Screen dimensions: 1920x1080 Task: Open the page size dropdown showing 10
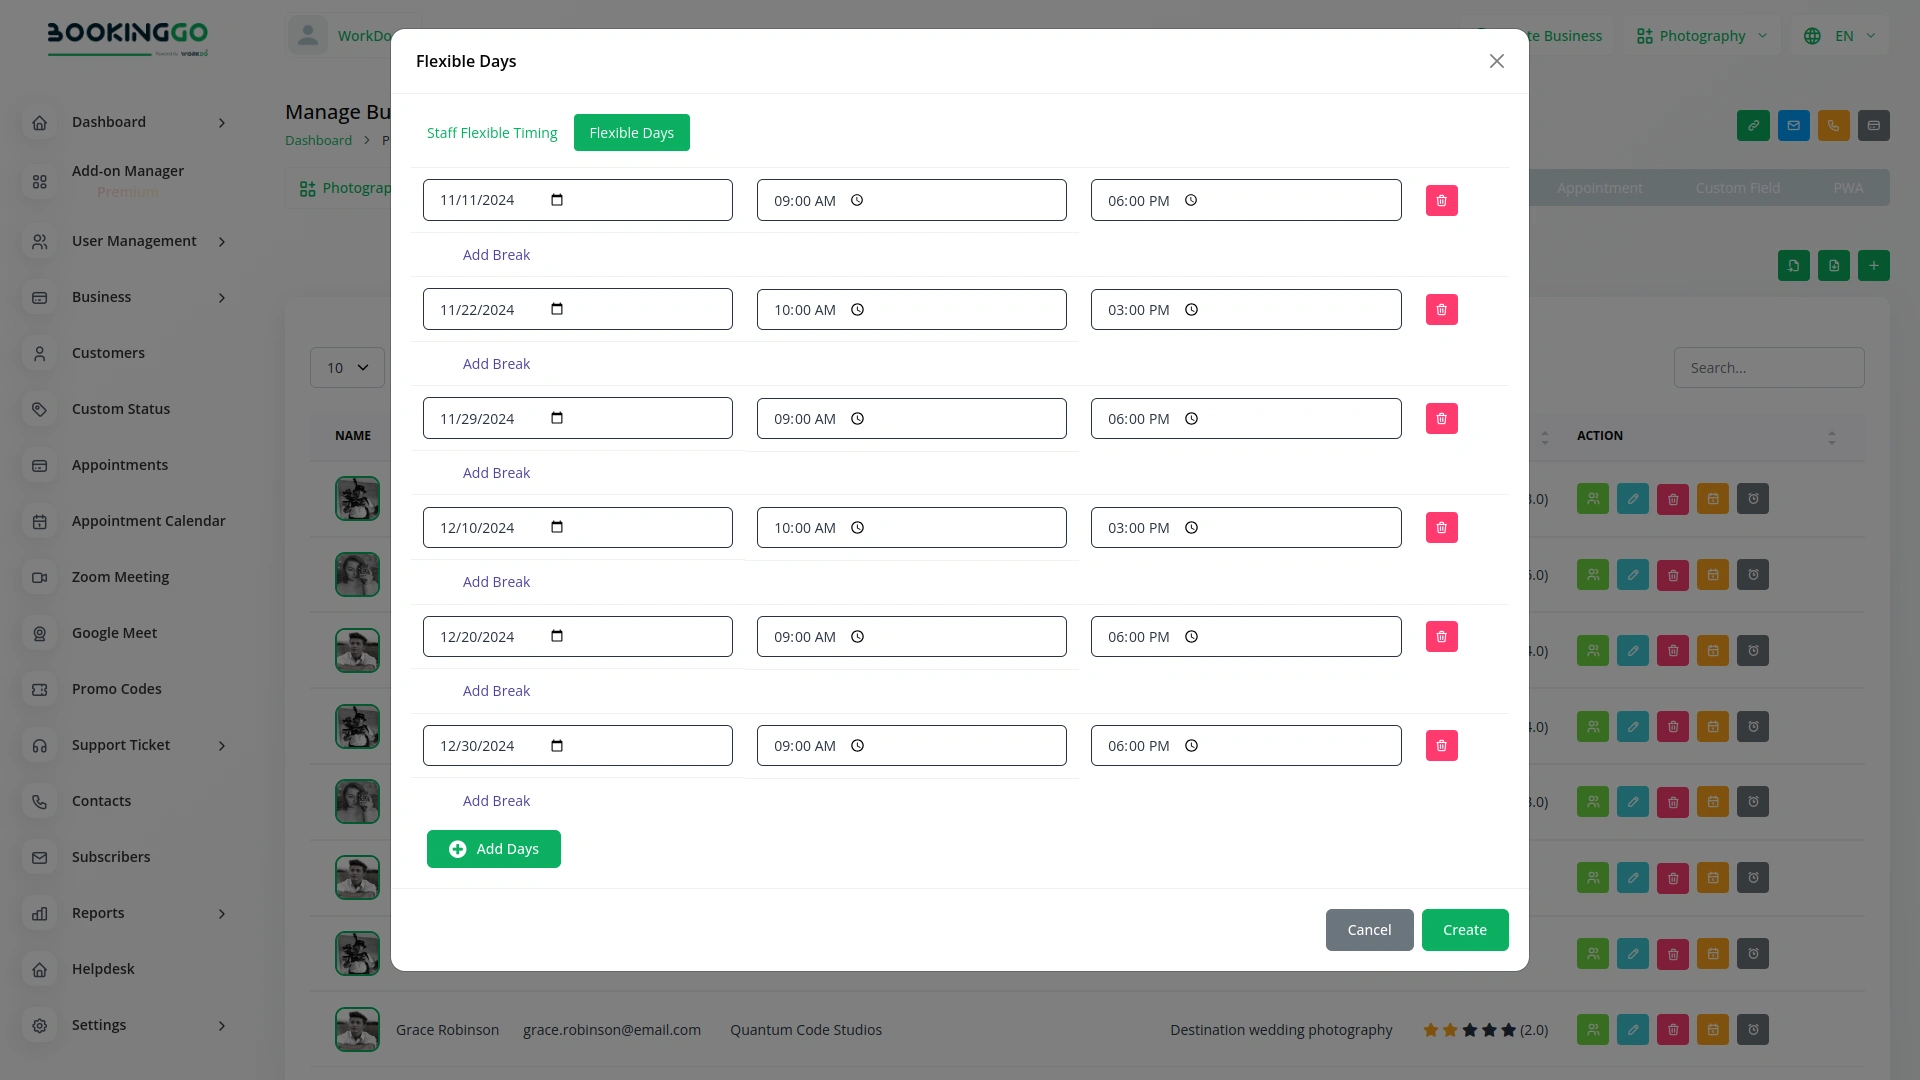click(x=347, y=367)
